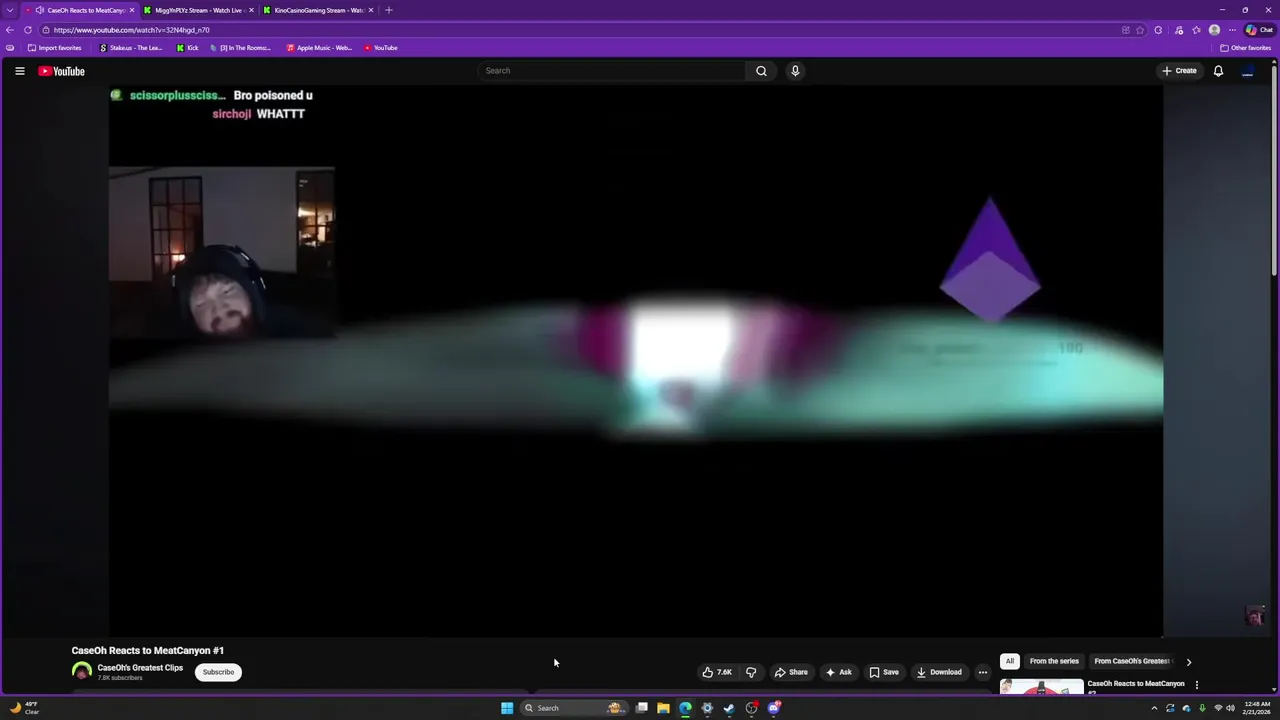
Task: Go to YouTube home via logo
Action: coord(61,71)
